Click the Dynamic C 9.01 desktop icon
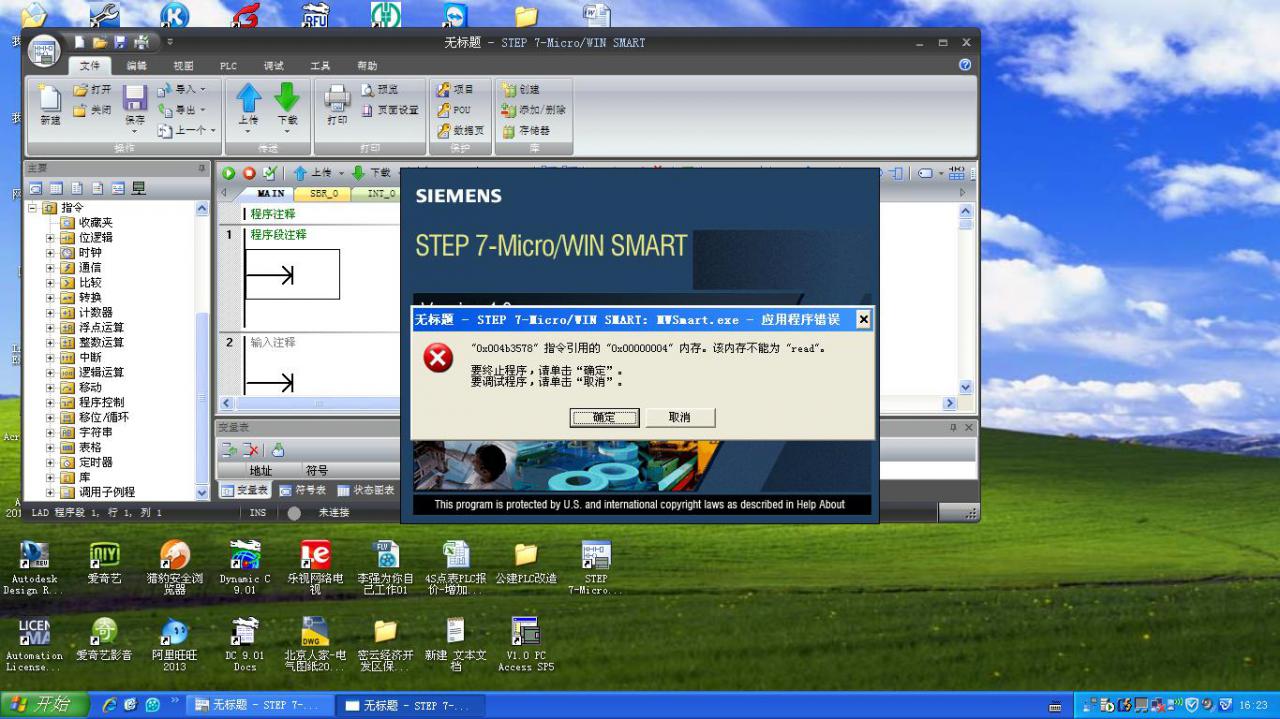The width and height of the screenshot is (1280, 719). coord(245,567)
